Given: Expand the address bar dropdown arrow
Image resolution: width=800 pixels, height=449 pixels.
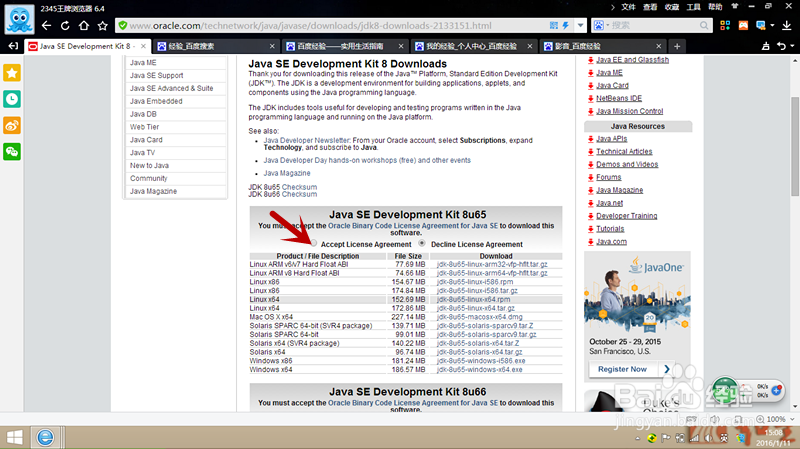Looking at the screenshot, I should point(580,25).
